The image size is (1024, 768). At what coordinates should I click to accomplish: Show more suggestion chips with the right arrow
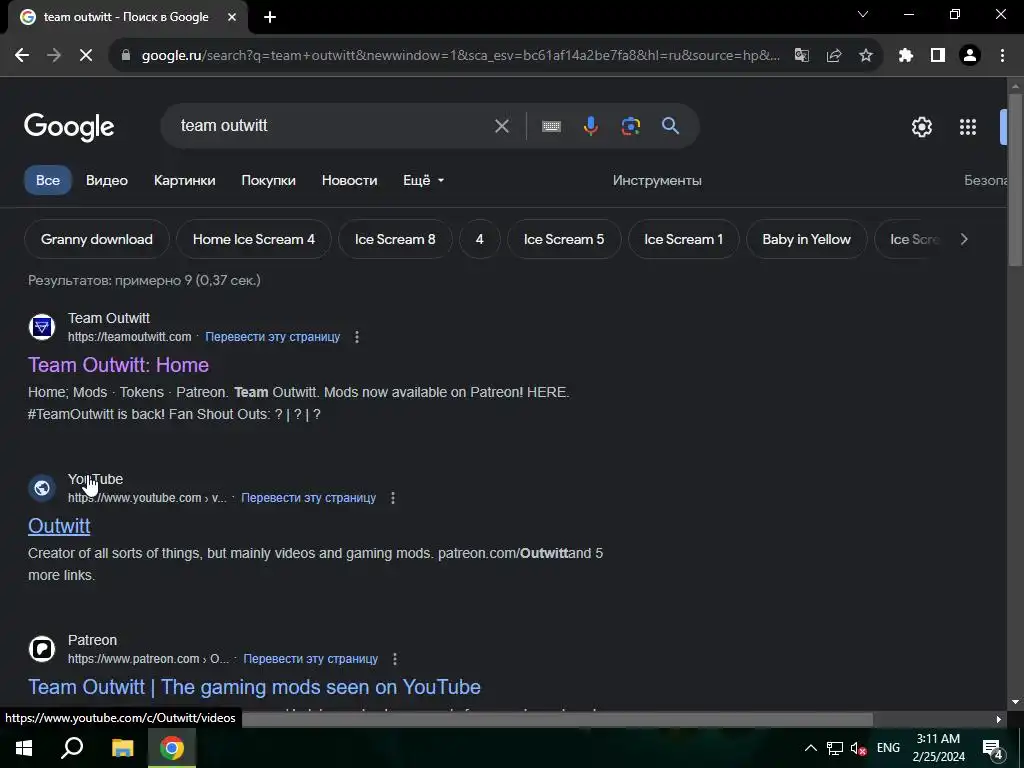coord(964,240)
